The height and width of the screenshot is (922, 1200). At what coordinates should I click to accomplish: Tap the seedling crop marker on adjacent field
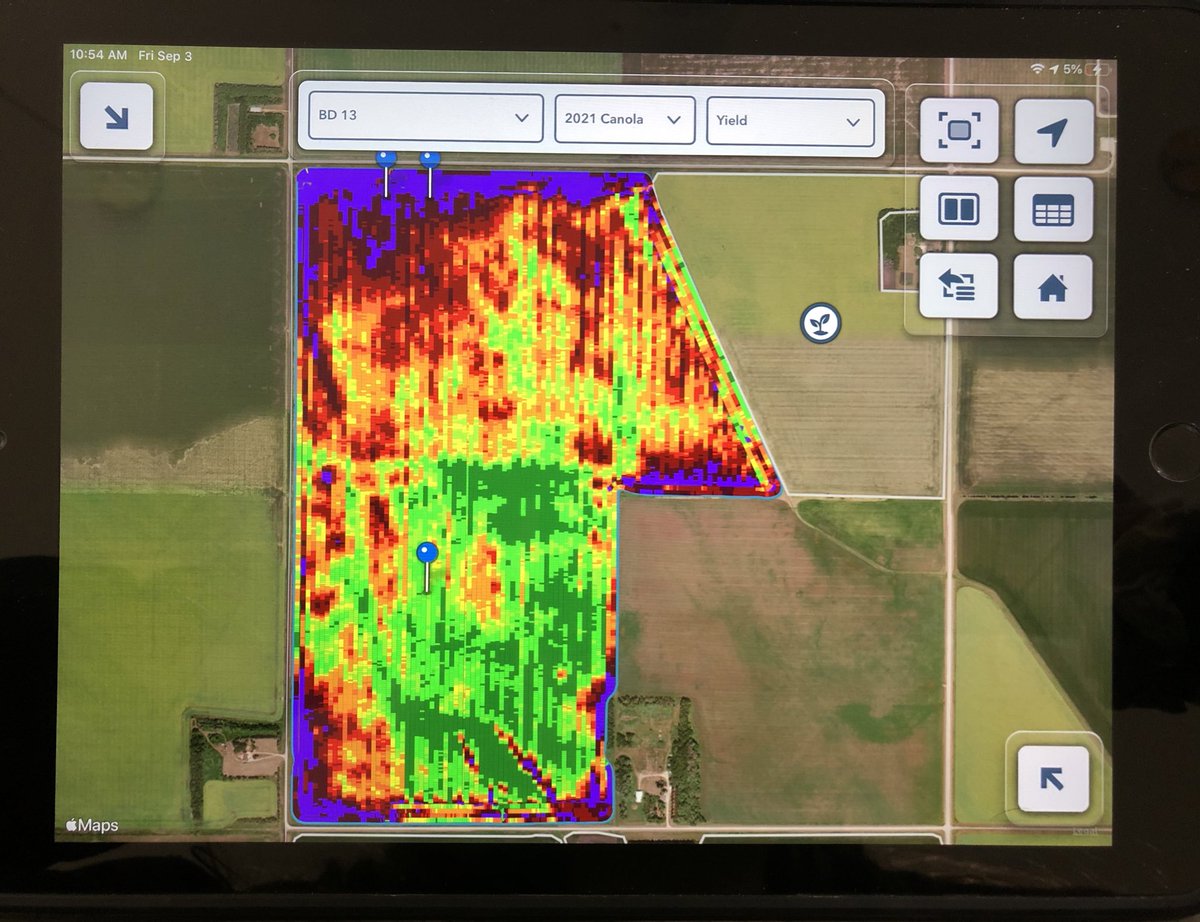[x=821, y=324]
